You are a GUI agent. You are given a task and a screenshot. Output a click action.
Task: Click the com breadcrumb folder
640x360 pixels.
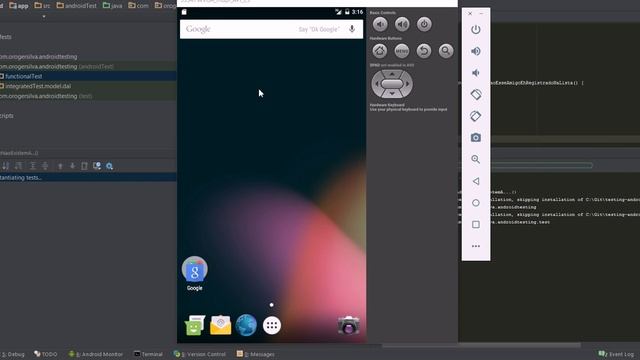pyautogui.click(x=138, y=6)
